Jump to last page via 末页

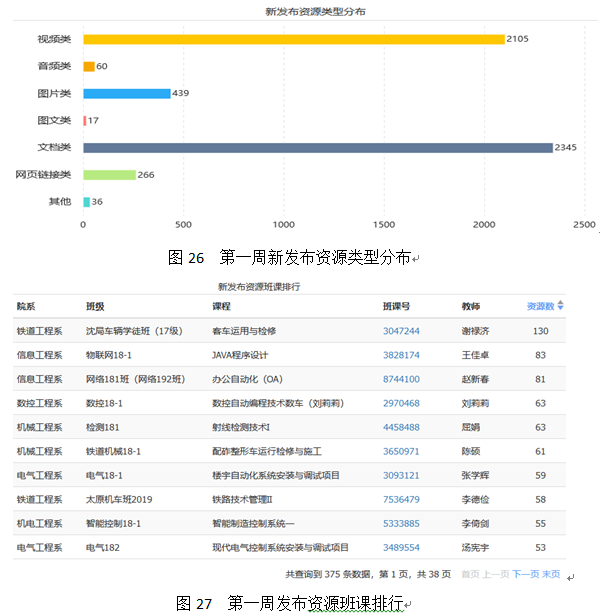[551, 575]
